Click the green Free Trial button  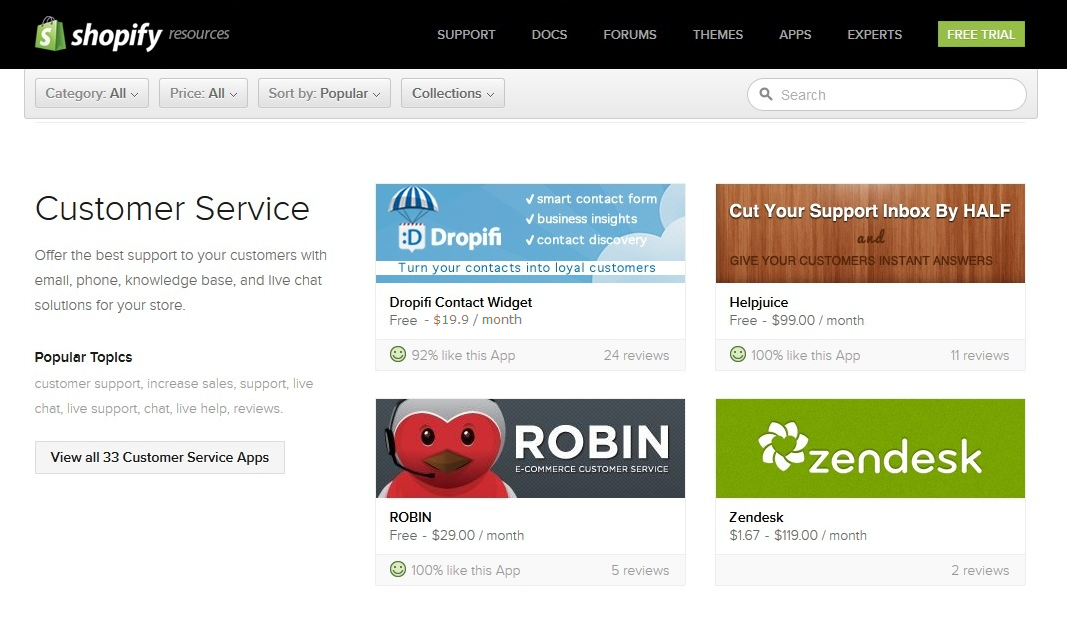pyautogui.click(x=980, y=34)
